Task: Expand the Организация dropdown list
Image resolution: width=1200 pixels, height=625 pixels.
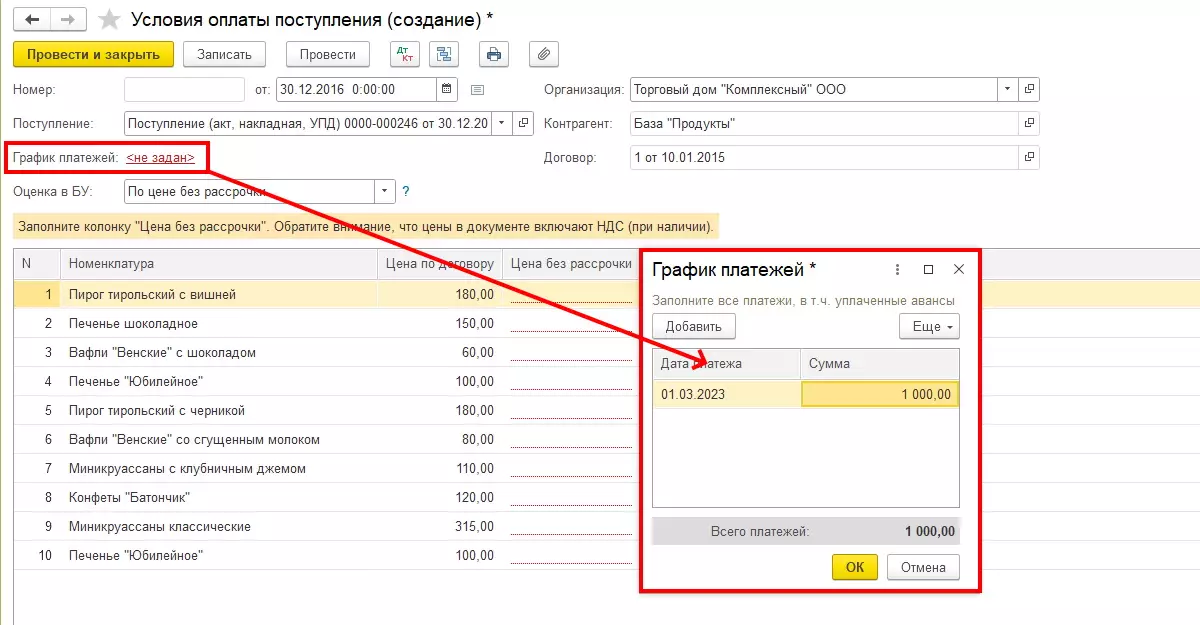Action: (x=1008, y=89)
